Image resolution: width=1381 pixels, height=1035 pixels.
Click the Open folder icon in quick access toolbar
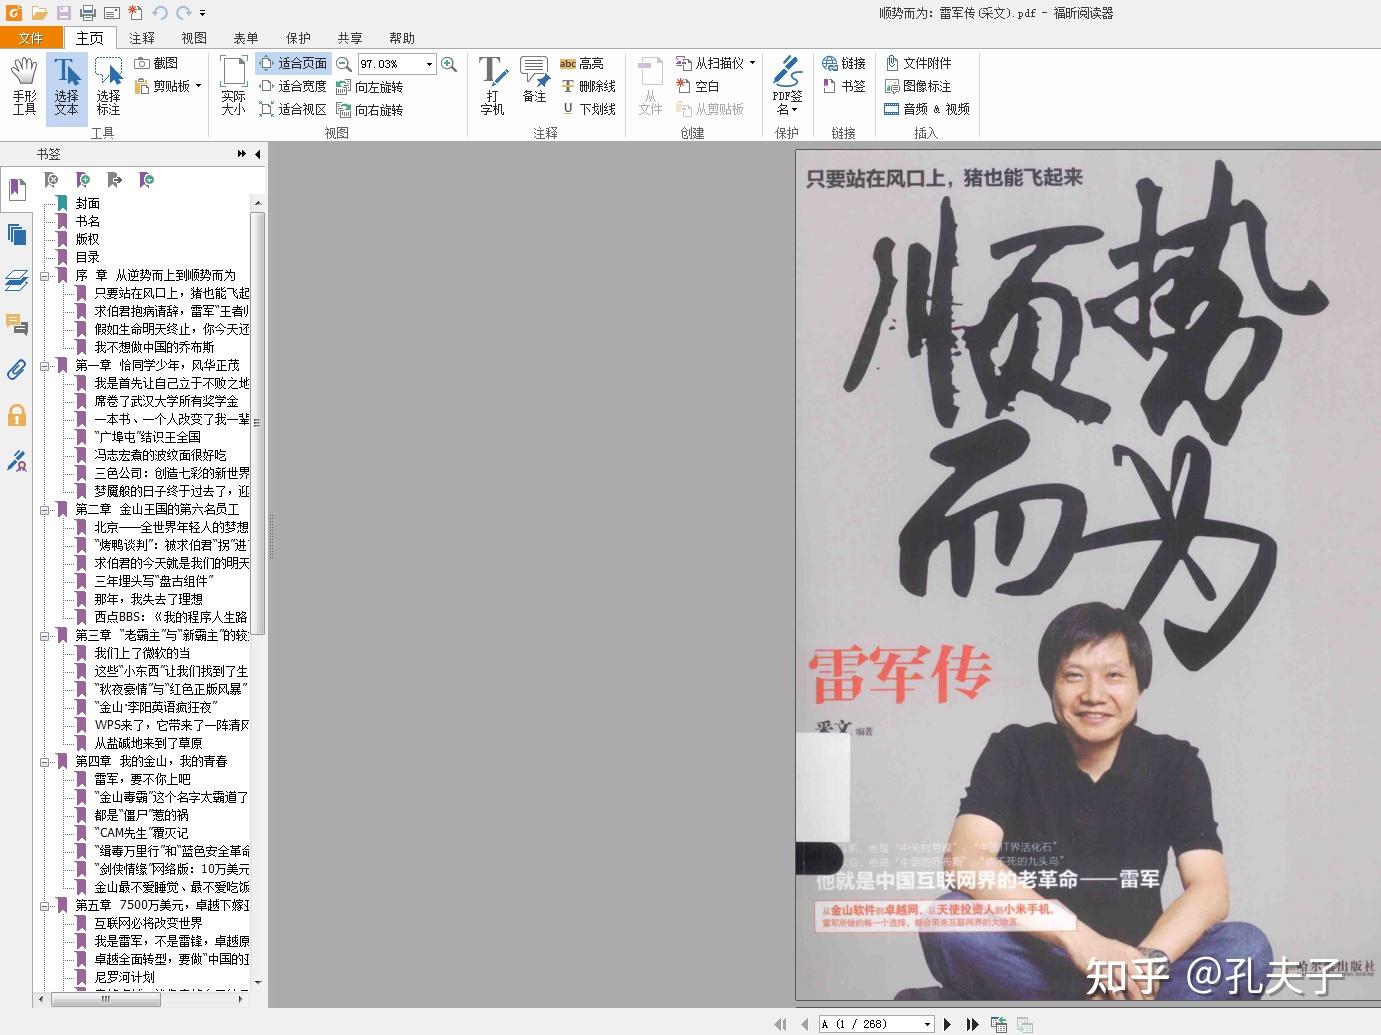click(x=39, y=13)
